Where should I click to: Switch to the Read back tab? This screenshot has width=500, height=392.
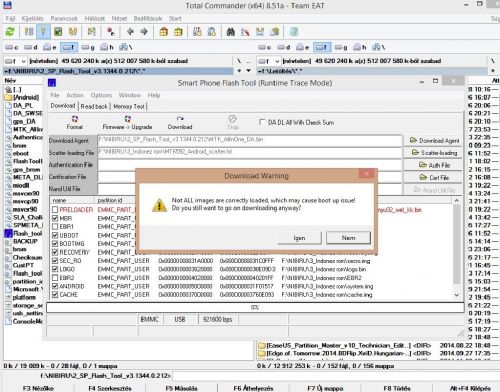point(94,106)
